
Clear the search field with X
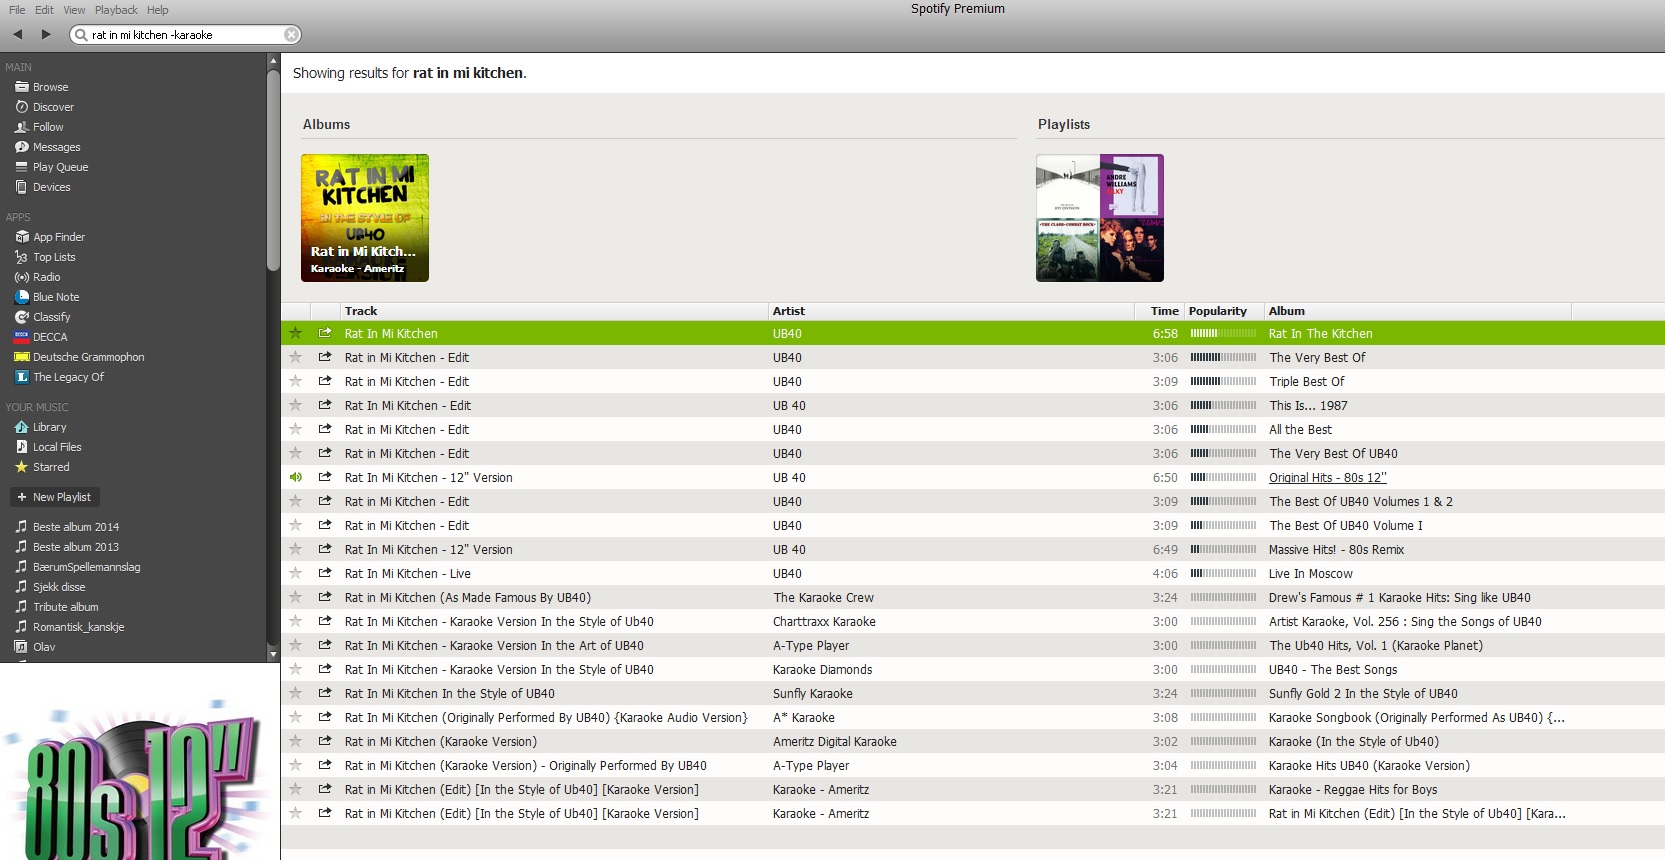click(291, 35)
